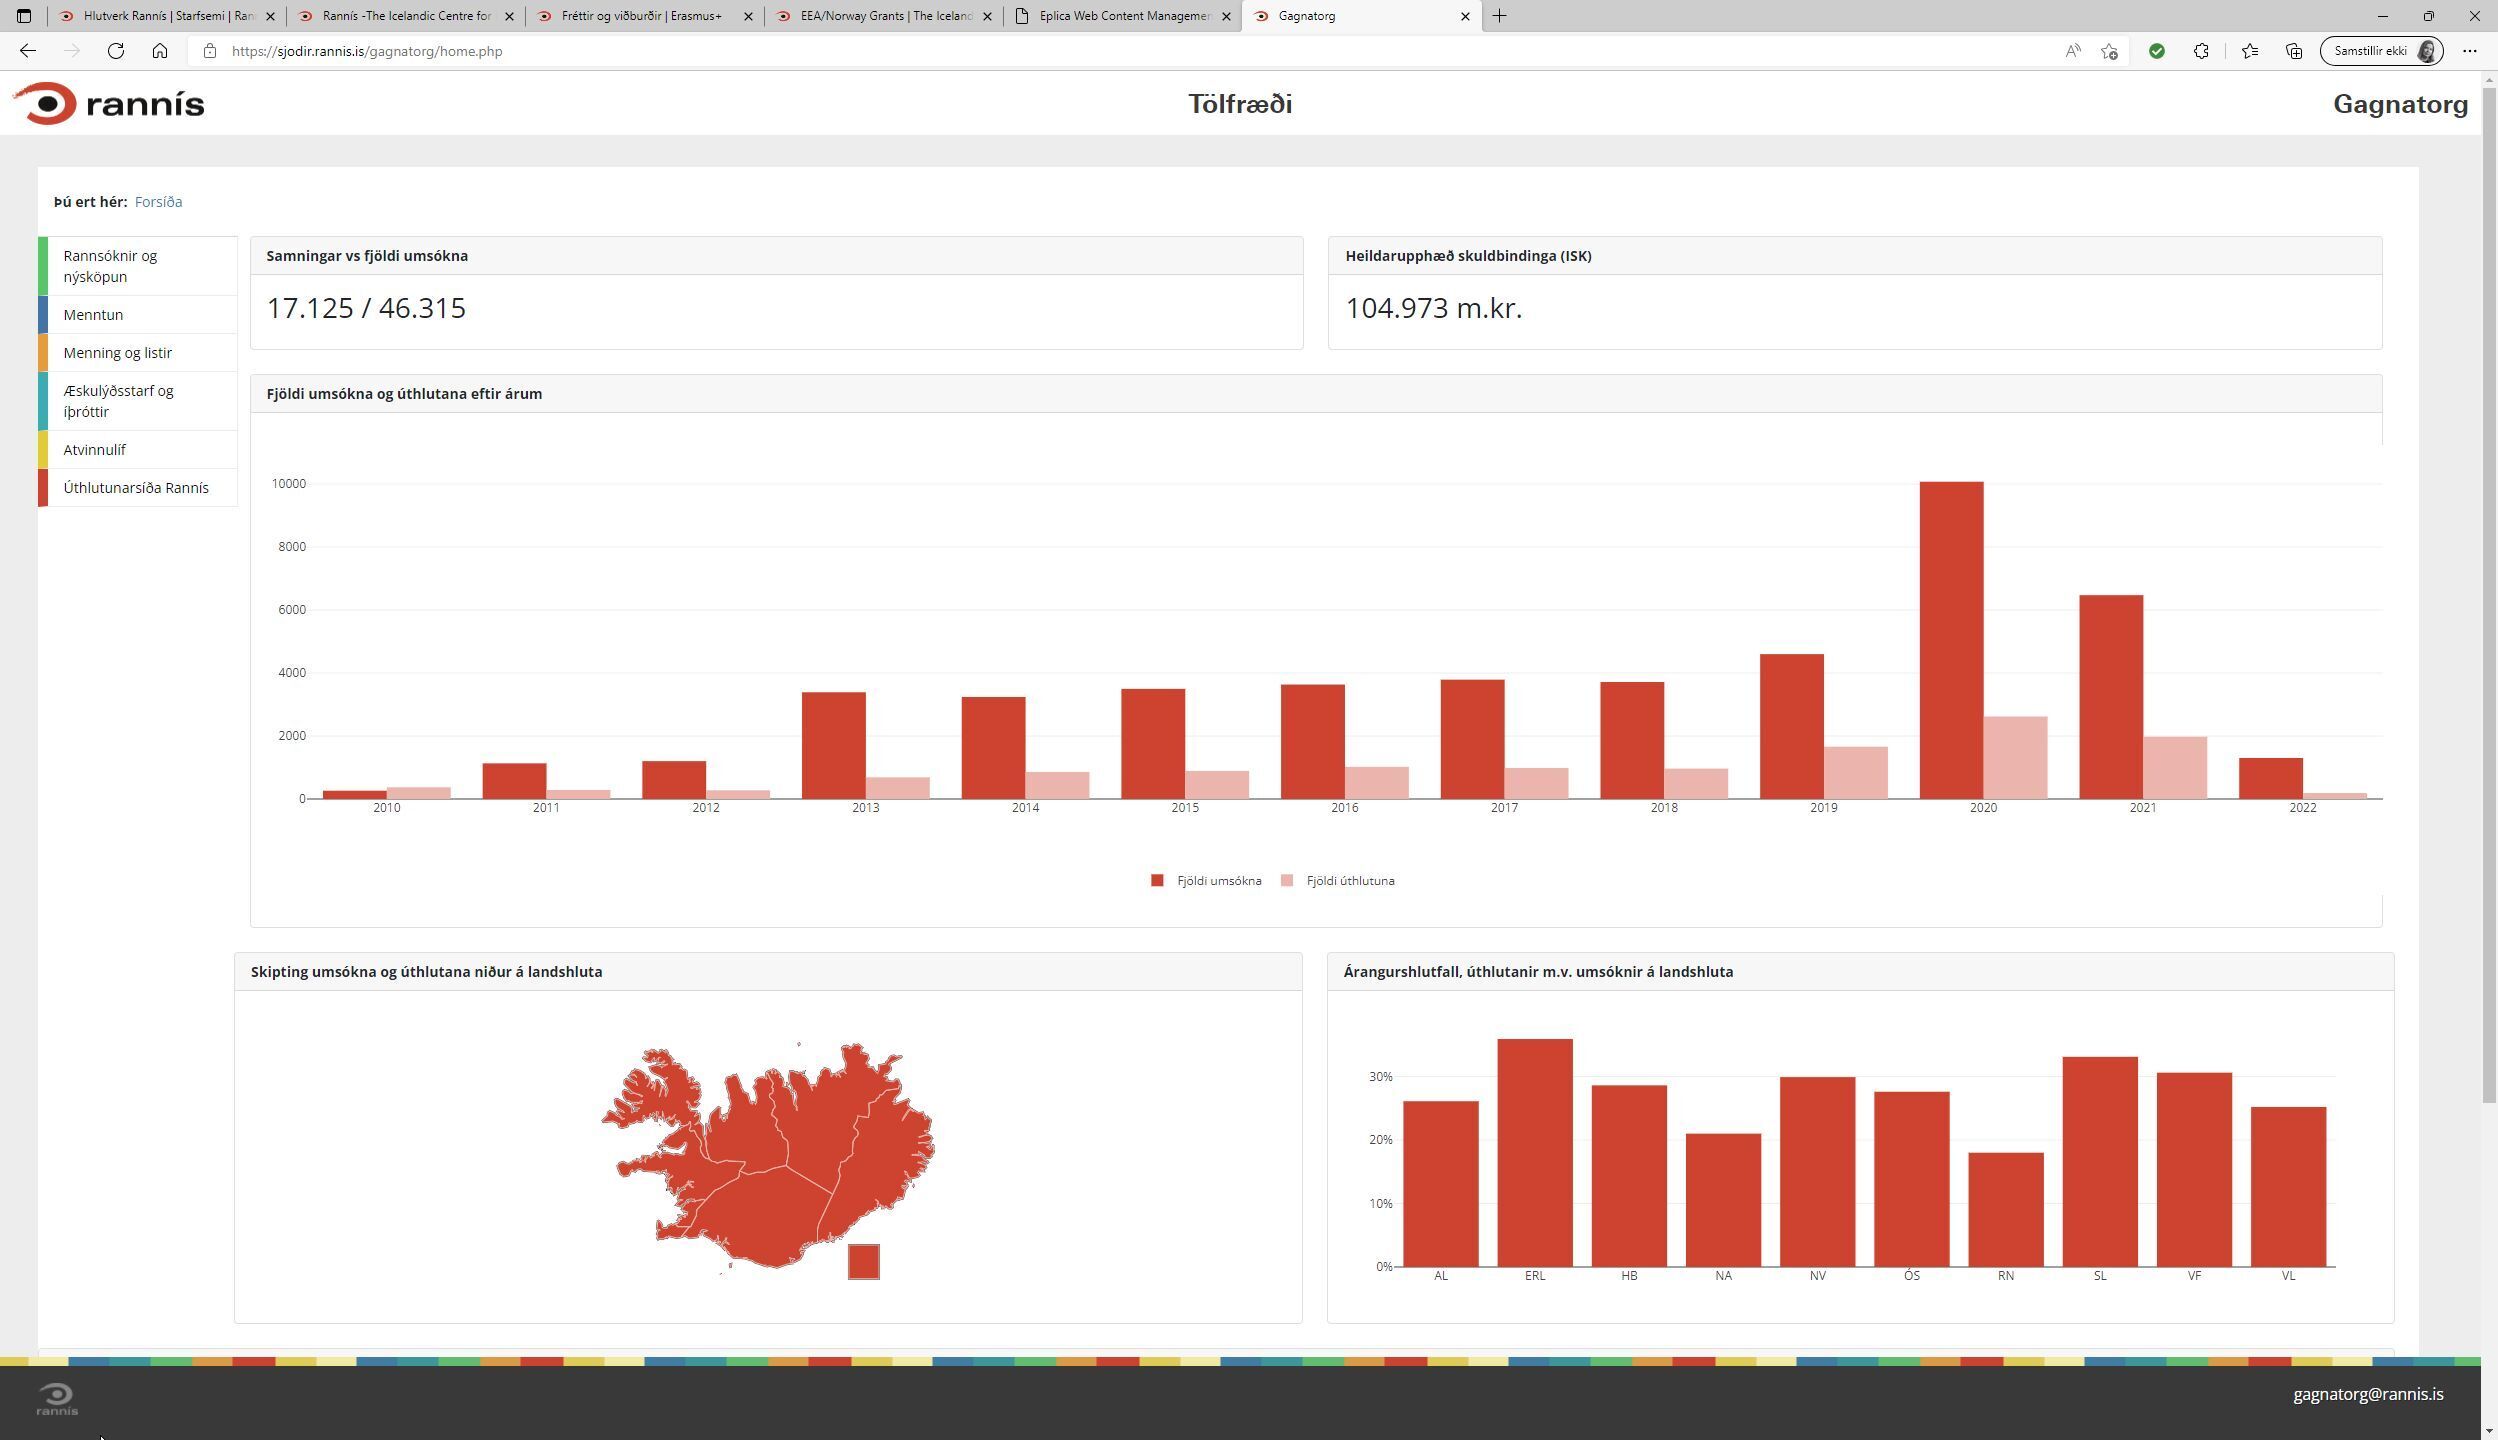2498x1440 pixels.
Task: Add this page to favorites star icon
Action: coord(2109,51)
